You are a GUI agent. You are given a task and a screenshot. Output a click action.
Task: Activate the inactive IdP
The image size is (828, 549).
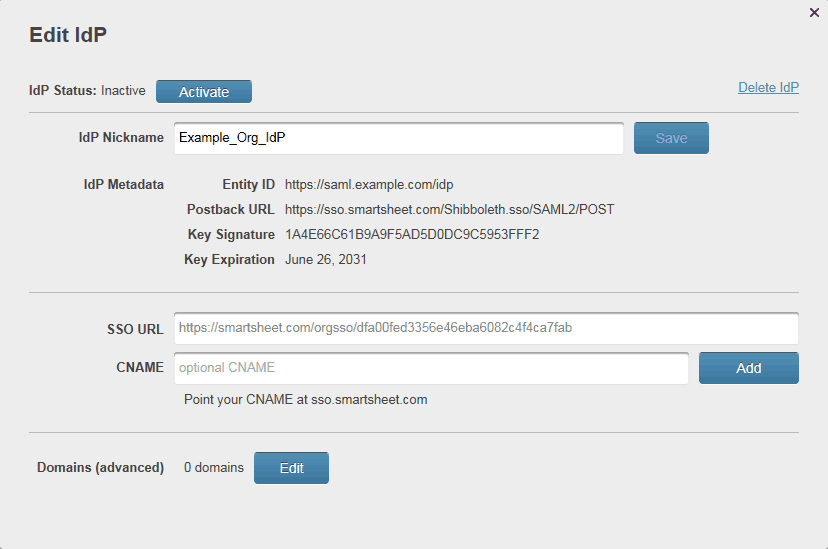[204, 92]
